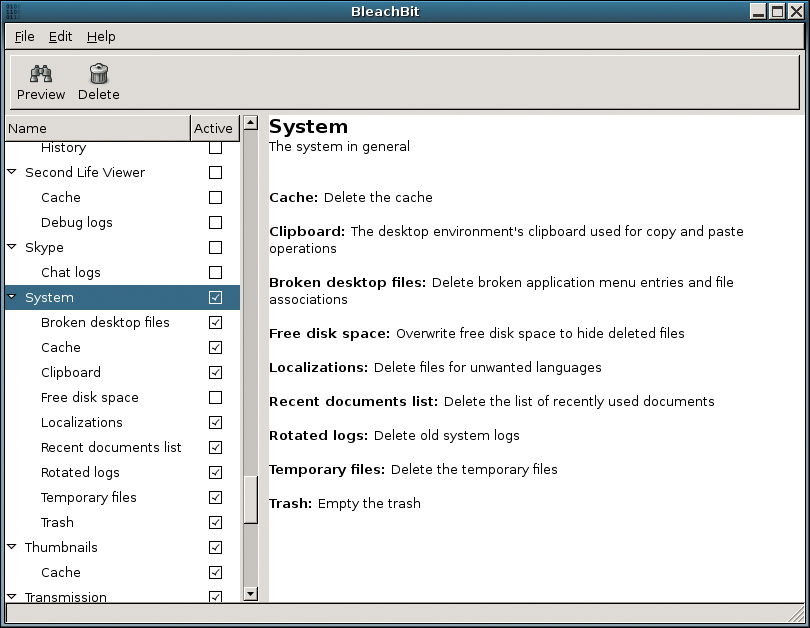Select the Broken desktop files row

coord(122,322)
